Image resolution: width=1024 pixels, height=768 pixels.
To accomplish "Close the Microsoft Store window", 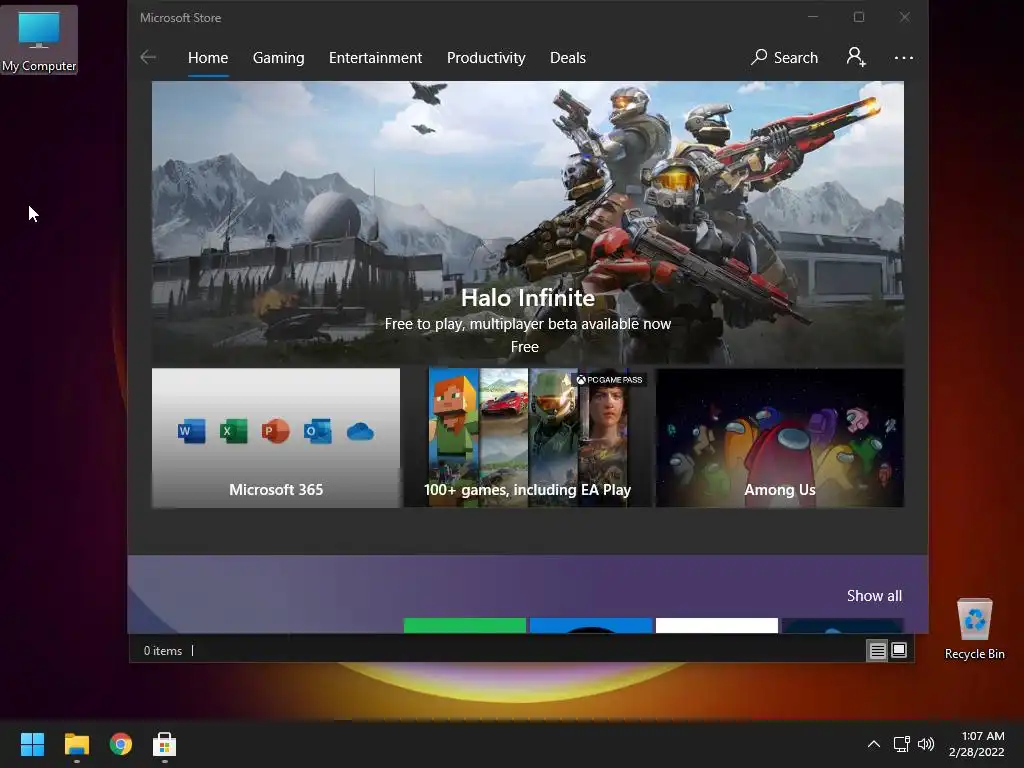I will click(x=904, y=17).
